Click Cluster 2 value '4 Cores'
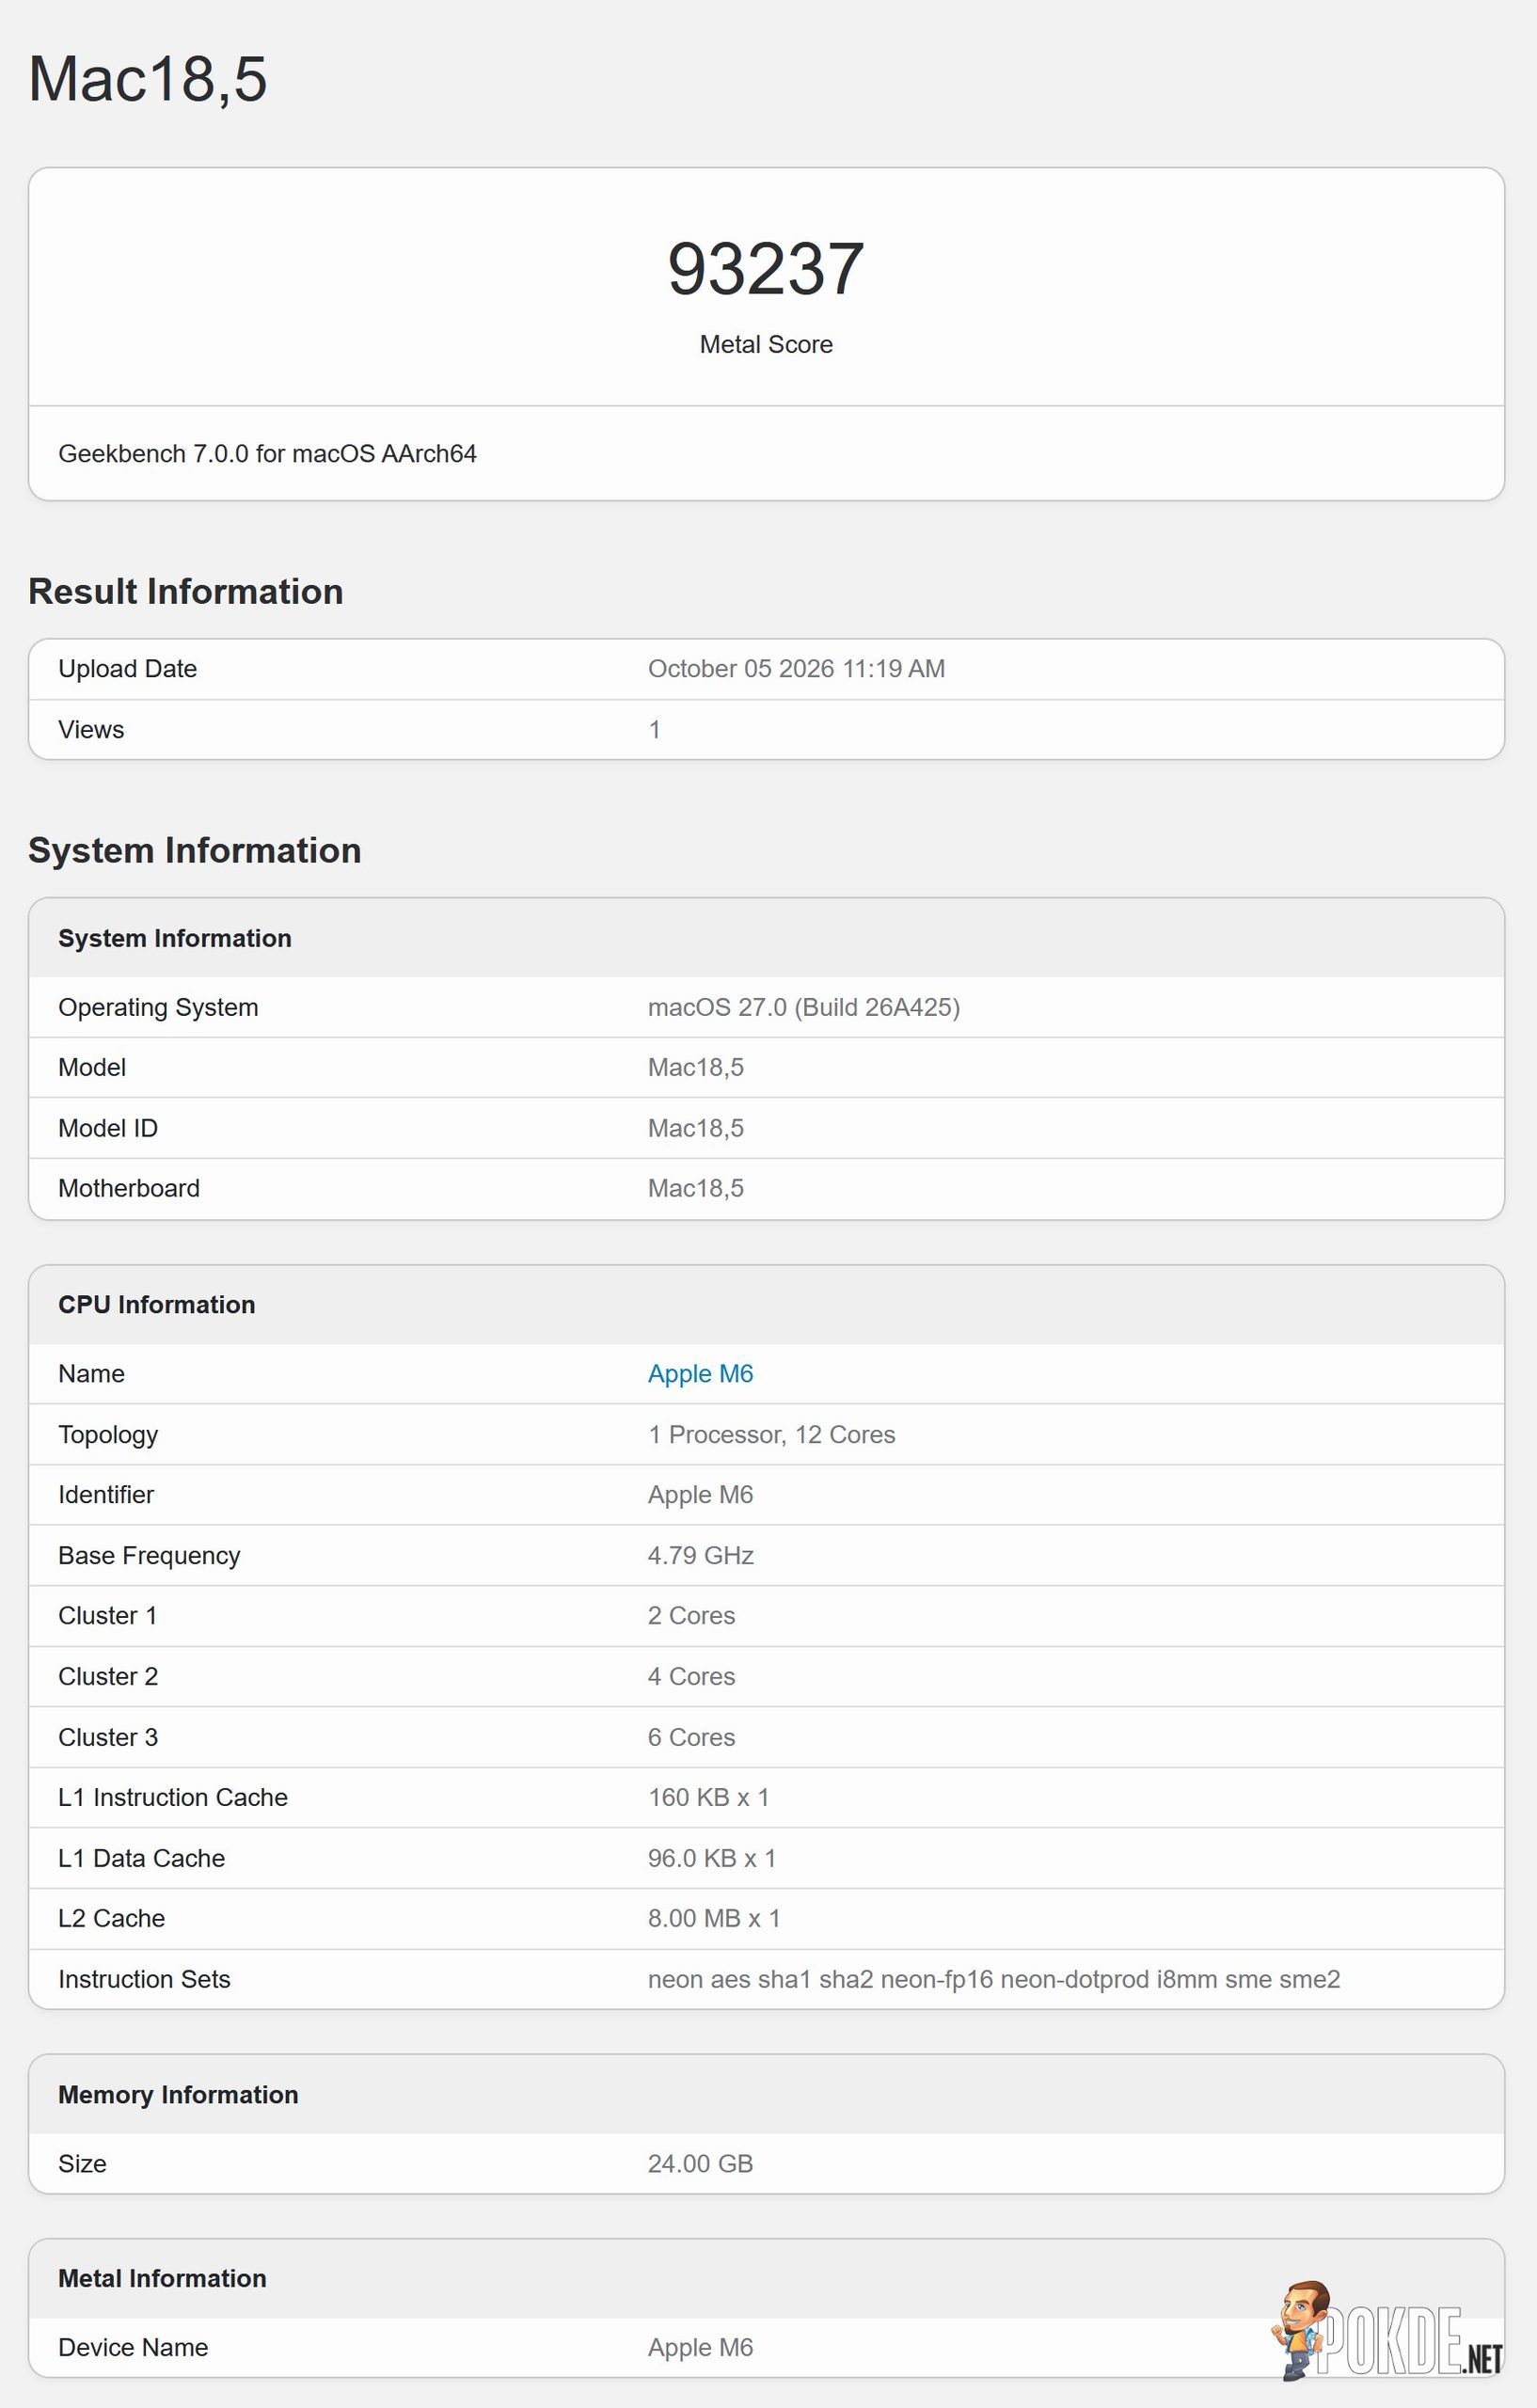Screen dimensions: 1537x2408 coord(691,1676)
